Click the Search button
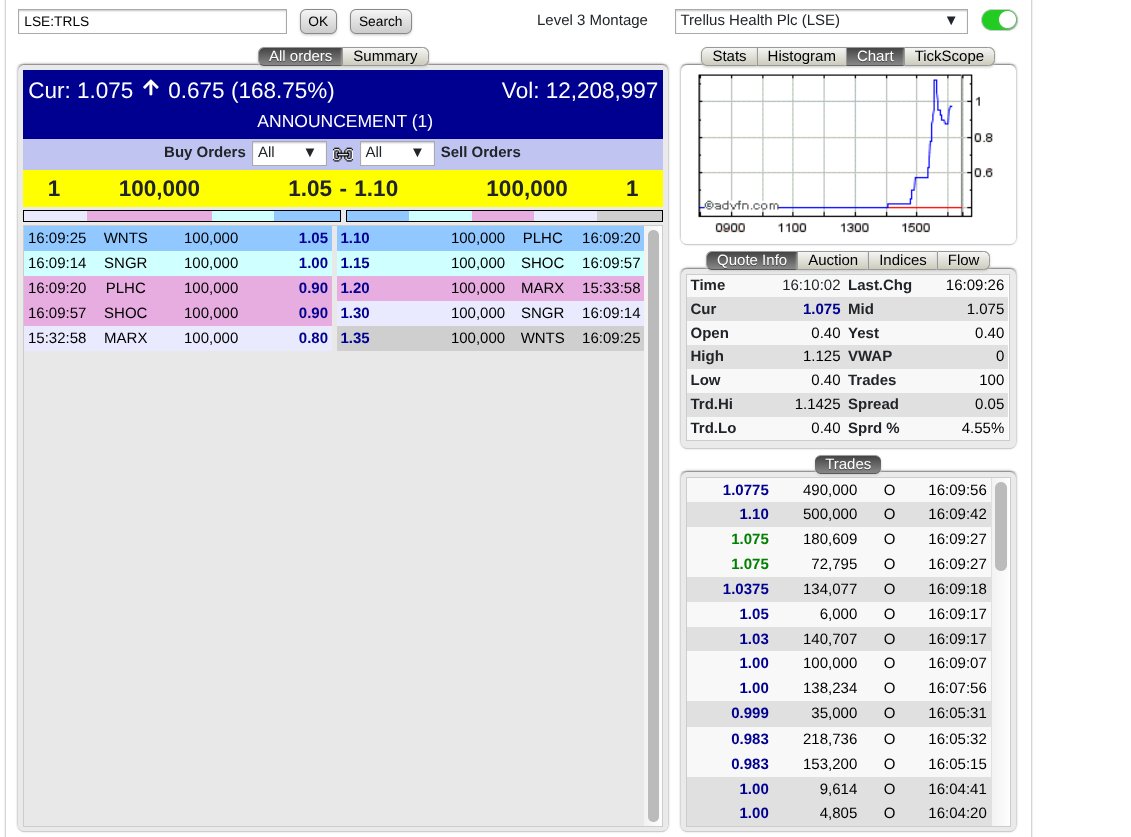 pyautogui.click(x=381, y=22)
